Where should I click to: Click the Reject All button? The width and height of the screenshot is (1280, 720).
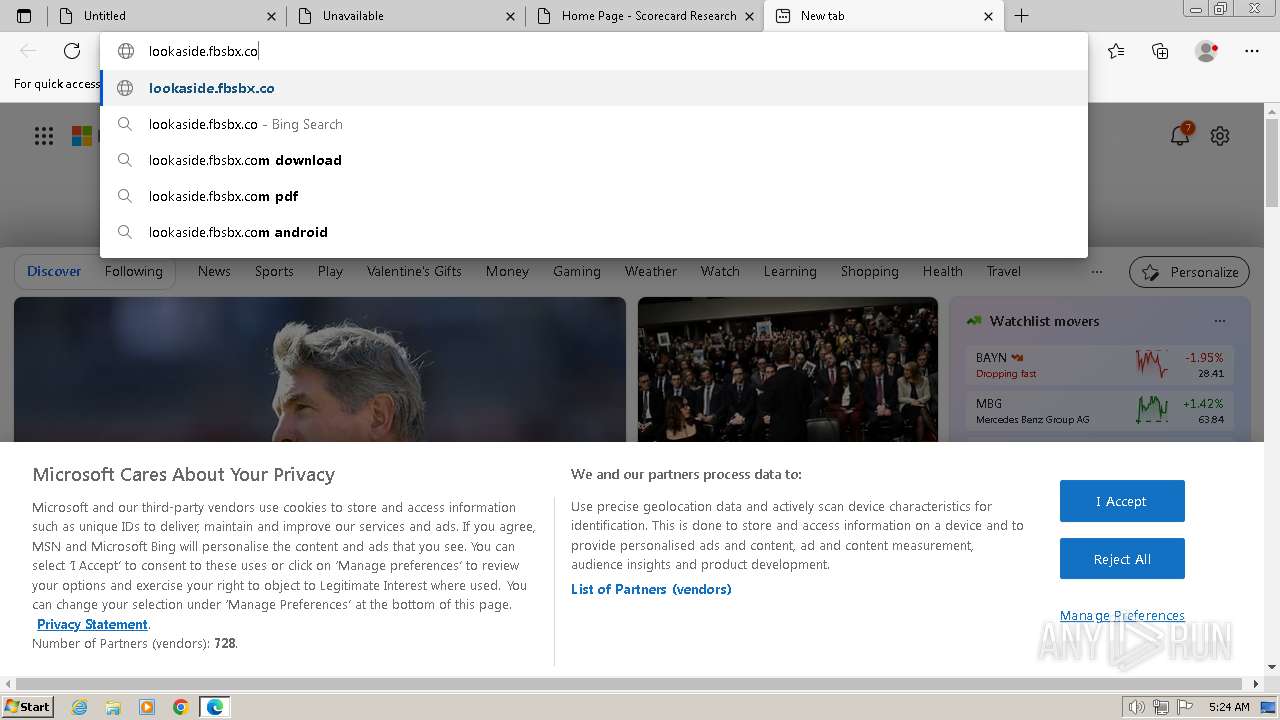[x=1122, y=559]
